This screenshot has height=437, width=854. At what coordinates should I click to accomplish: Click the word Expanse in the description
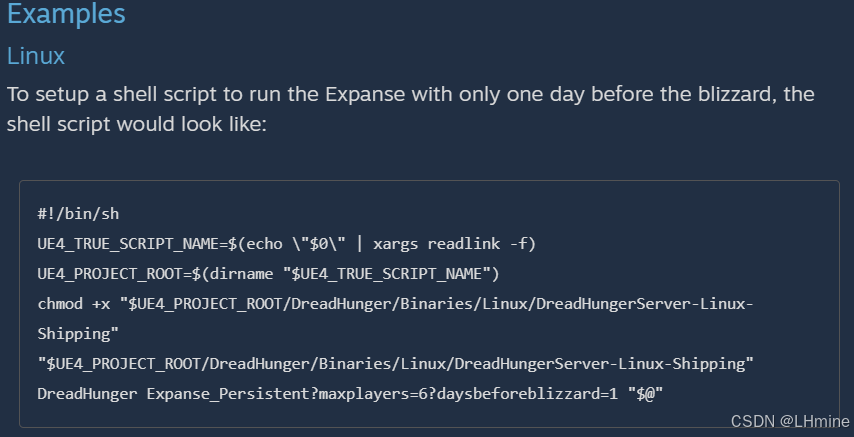click(365, 94)
